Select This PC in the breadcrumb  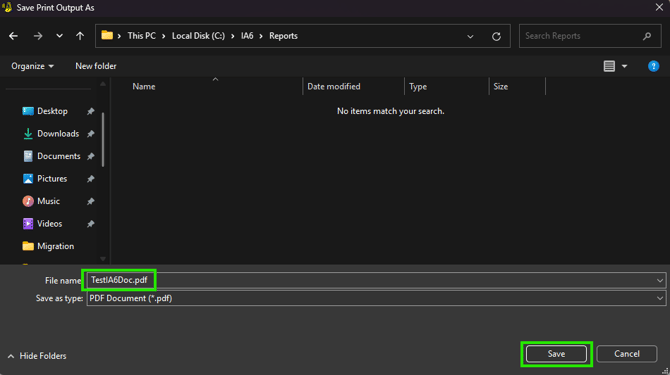[x=141, y=36]
